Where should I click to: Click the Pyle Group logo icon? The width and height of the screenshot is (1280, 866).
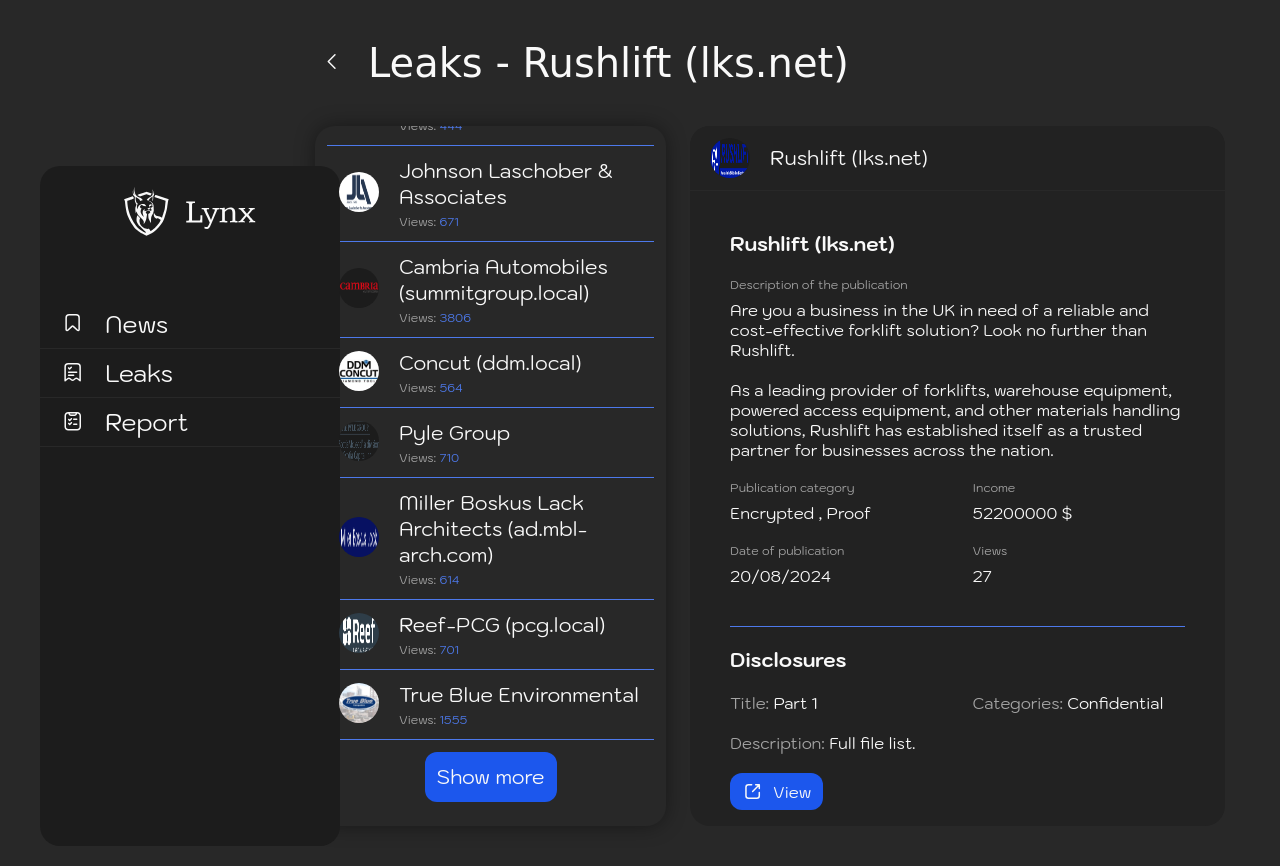359,441
